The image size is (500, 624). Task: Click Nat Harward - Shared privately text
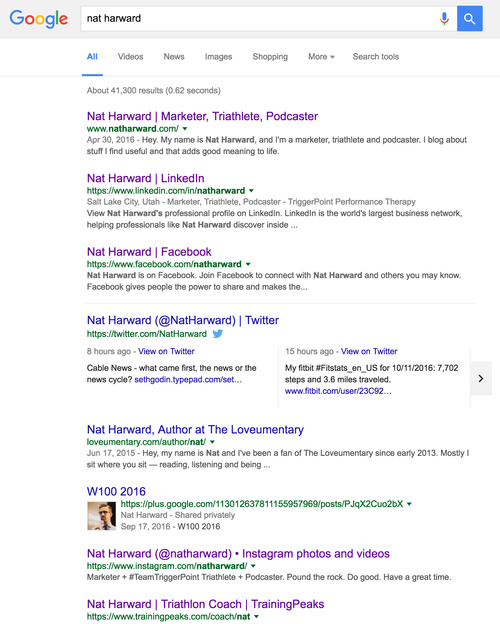(178, 515)
